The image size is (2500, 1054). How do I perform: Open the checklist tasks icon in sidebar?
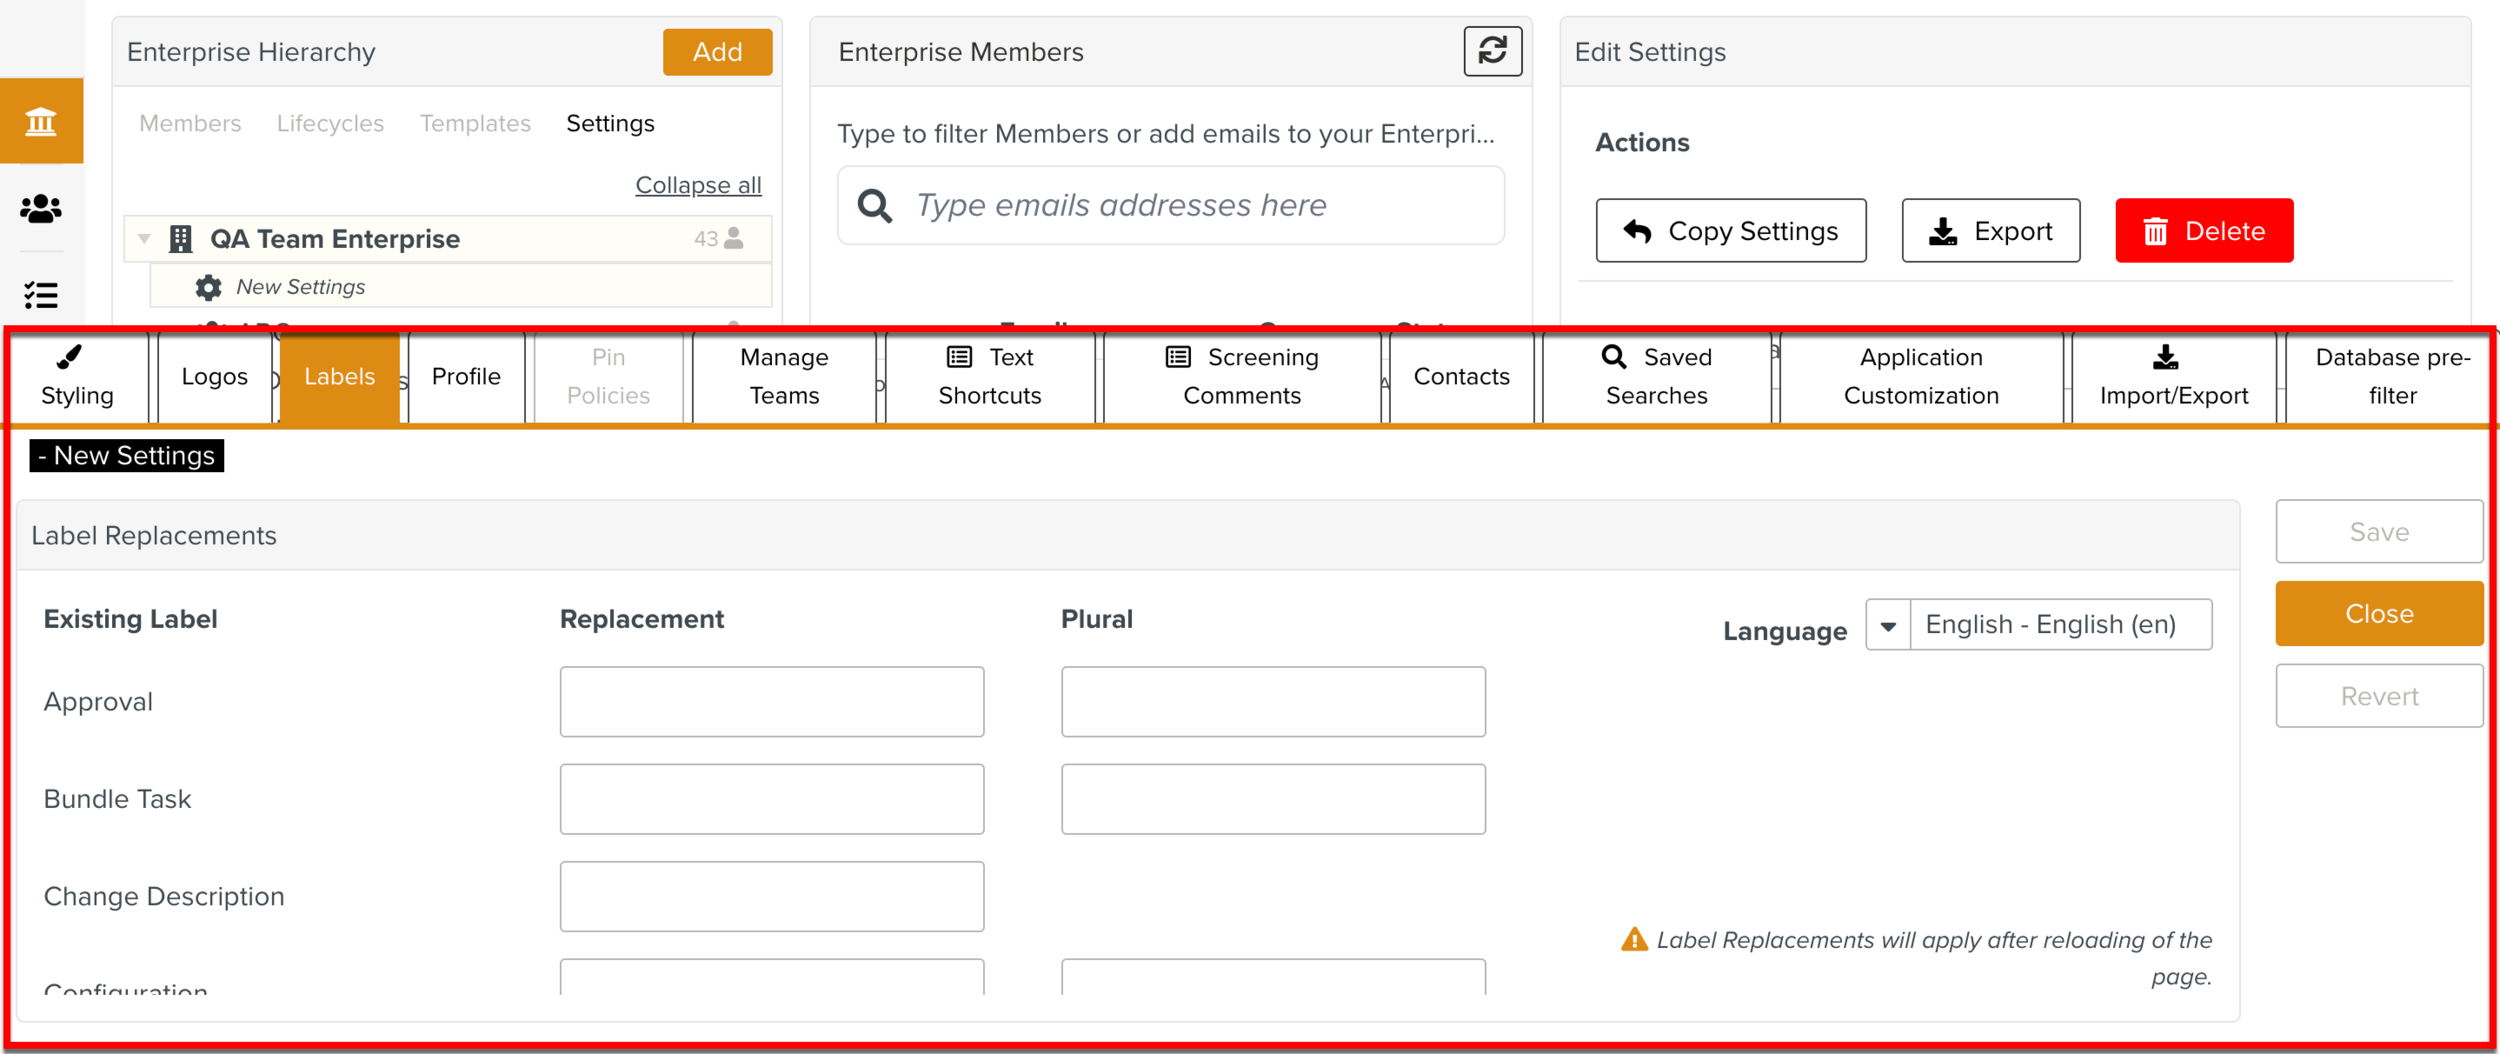coord(41,295)
